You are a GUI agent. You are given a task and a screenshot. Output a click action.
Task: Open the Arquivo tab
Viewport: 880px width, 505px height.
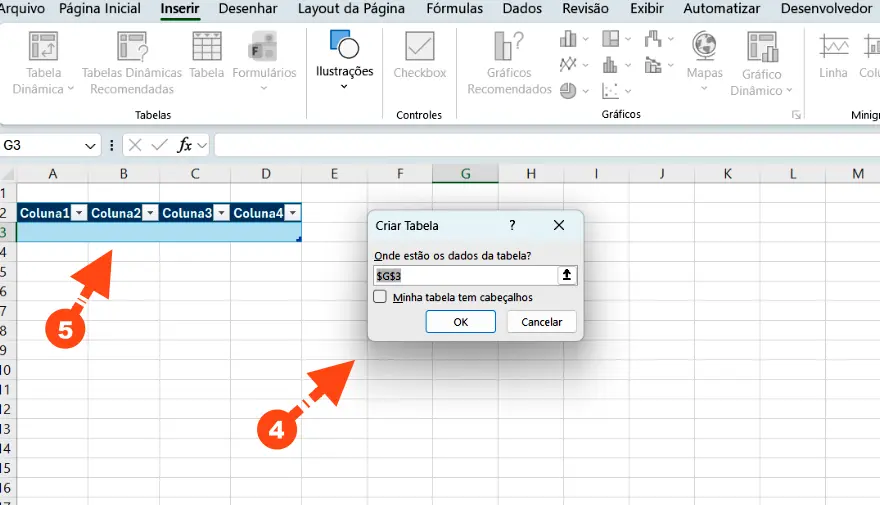[x=22, y=8]
